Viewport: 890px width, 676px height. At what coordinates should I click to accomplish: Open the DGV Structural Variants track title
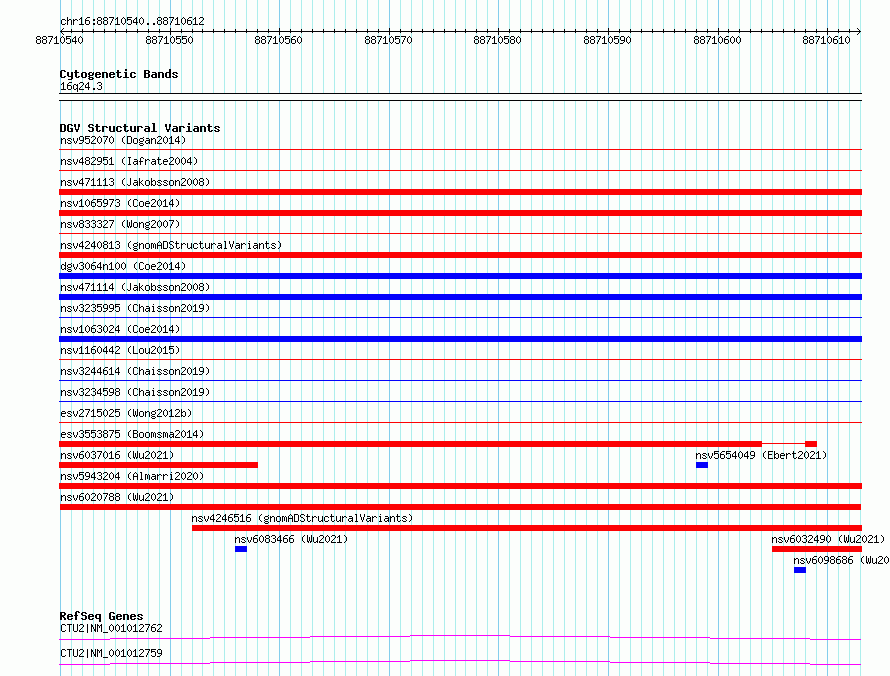[140, 128]
